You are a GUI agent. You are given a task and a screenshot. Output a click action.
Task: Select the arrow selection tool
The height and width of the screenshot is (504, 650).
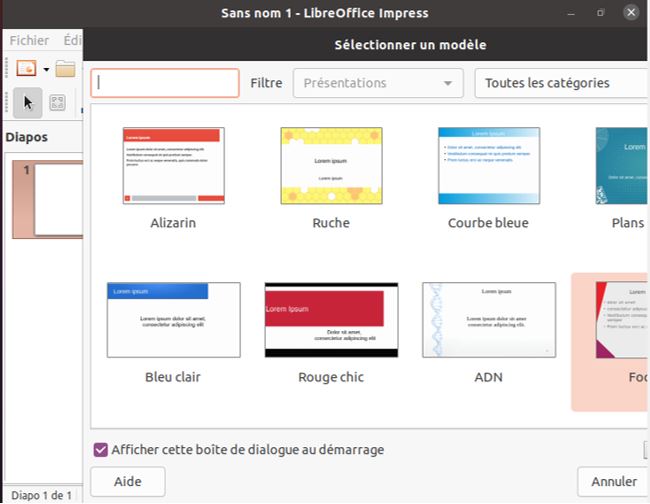point(28,102)
